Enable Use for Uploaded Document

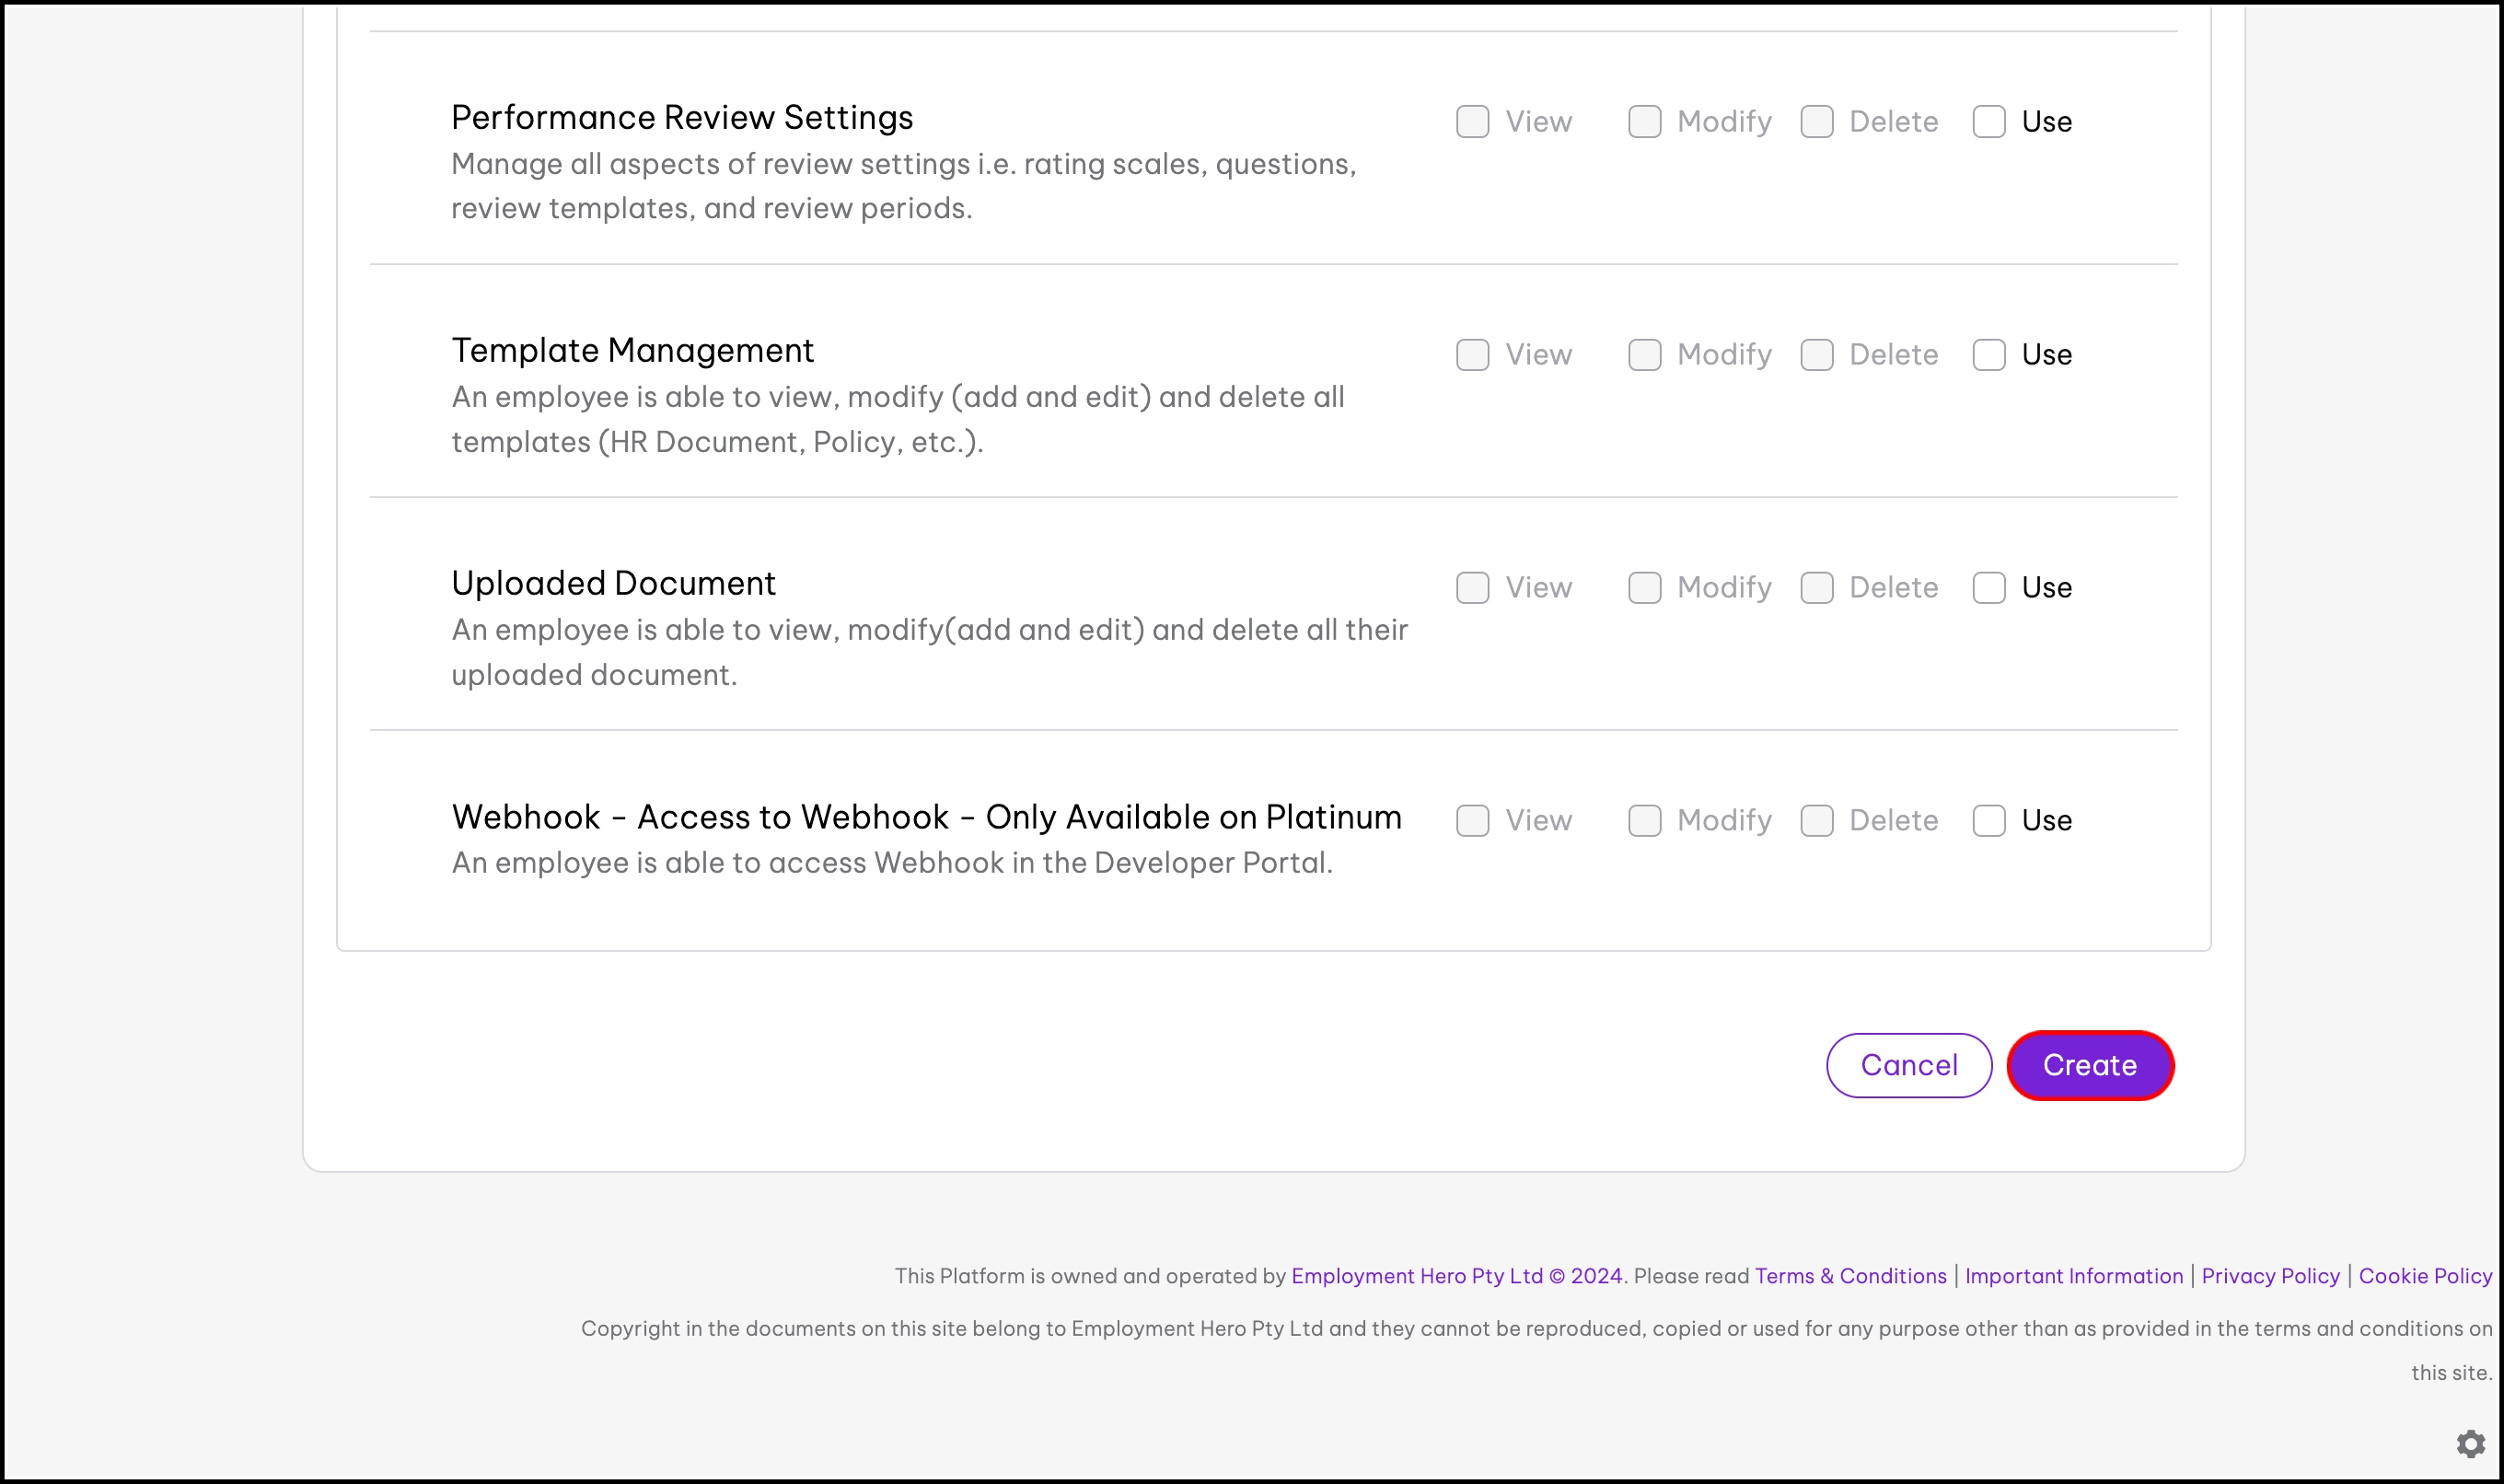(1988, 588)
